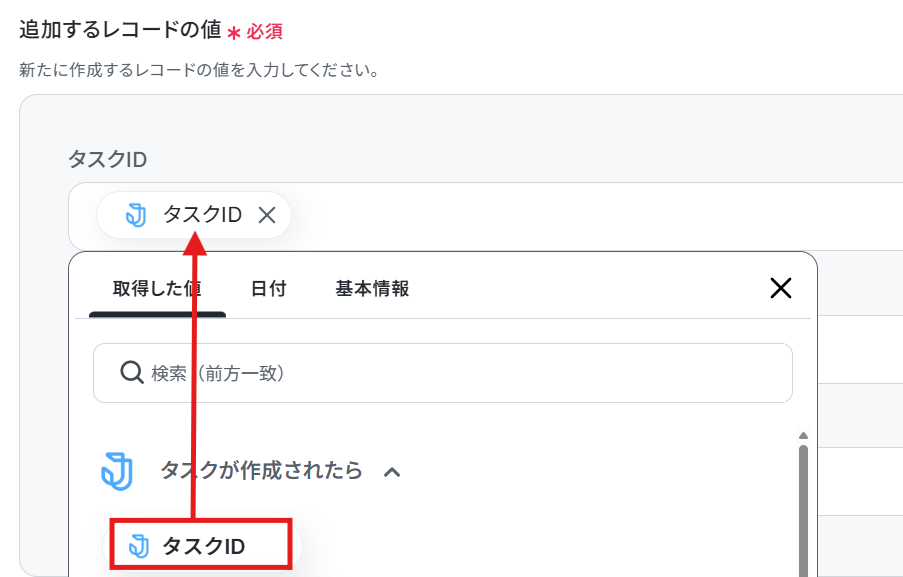903x577 pixels.
Task: Open the 日付 tab
Action: coord(268,289)
